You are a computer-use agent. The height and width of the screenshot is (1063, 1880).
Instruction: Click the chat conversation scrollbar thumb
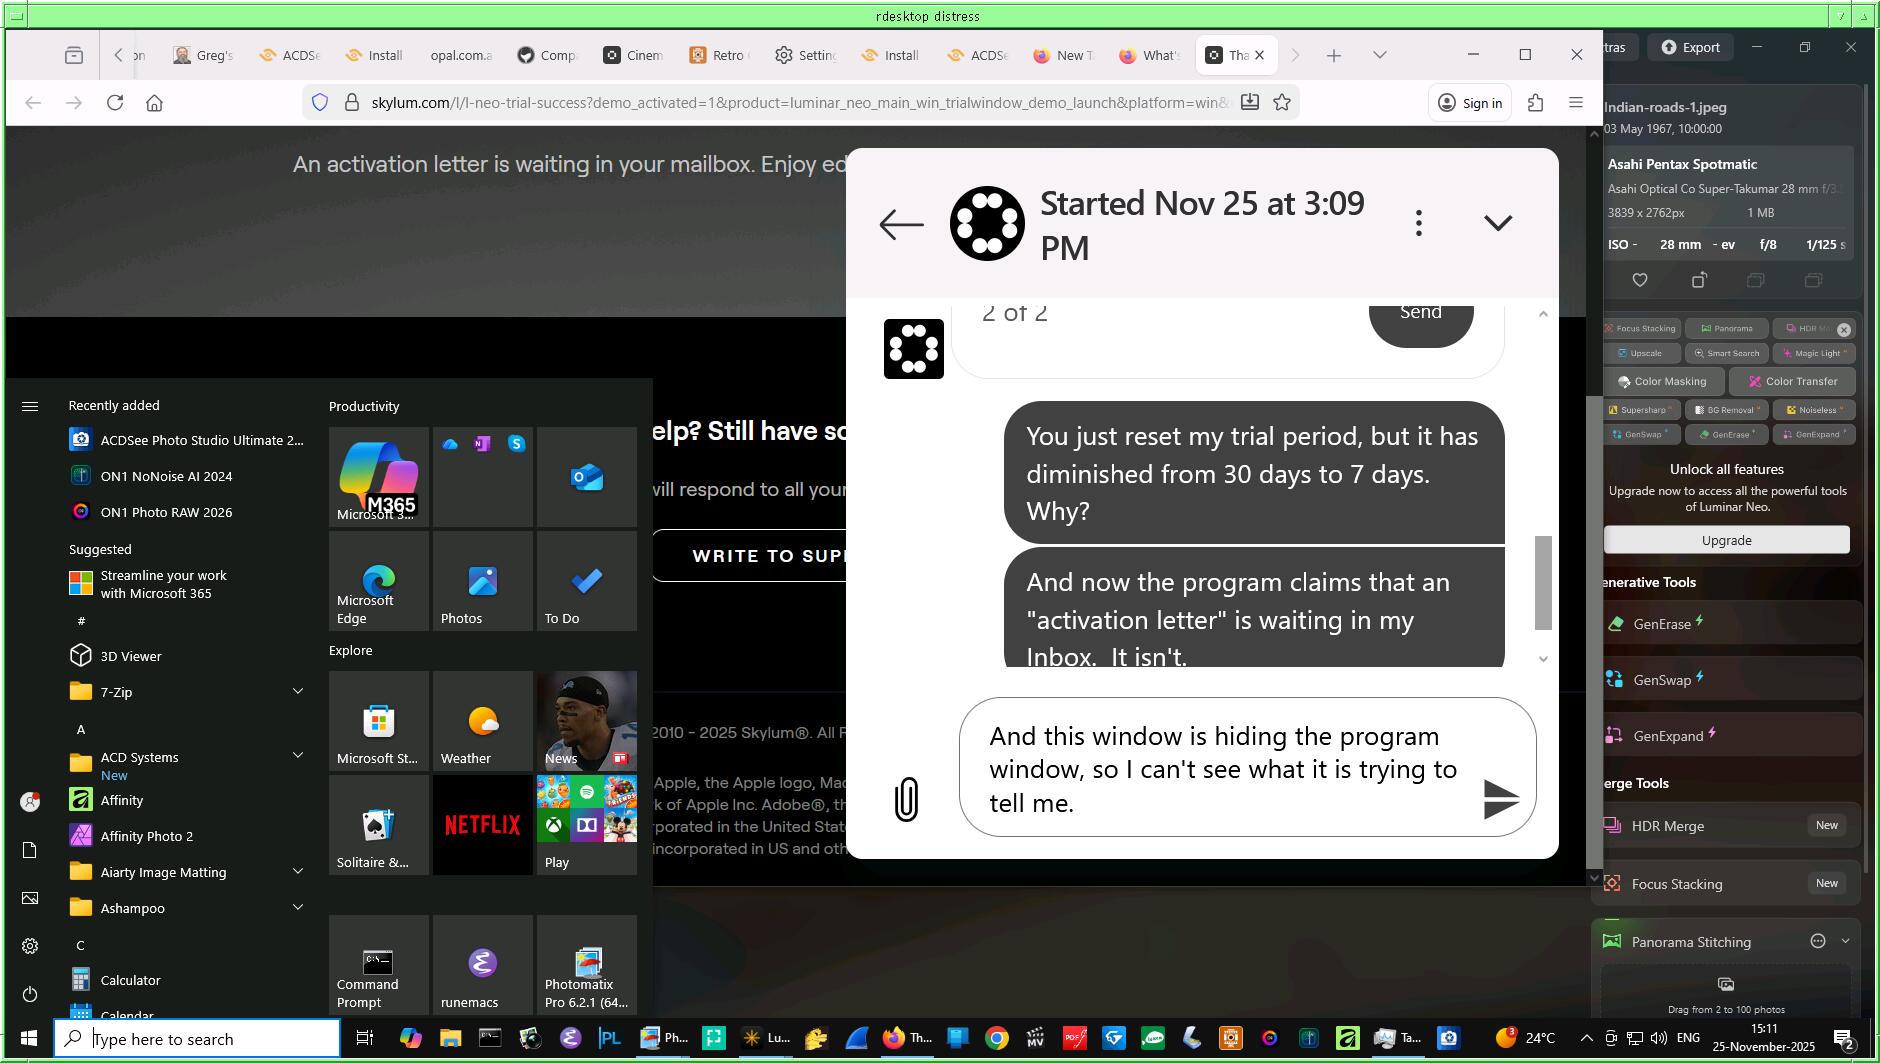pos(1543,582)
